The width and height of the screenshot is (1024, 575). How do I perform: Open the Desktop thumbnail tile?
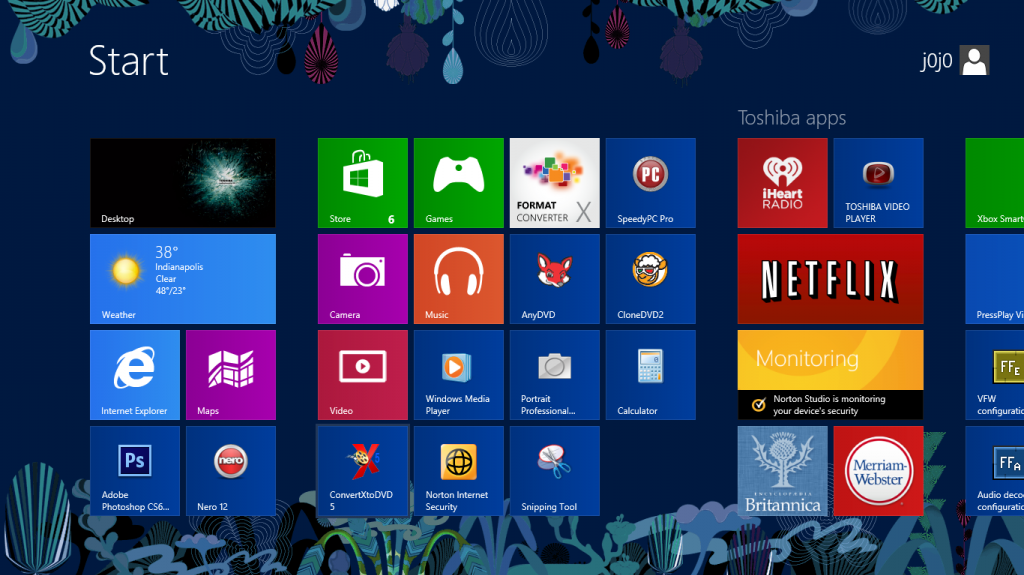pyautogui.click(x=182, y=182)
